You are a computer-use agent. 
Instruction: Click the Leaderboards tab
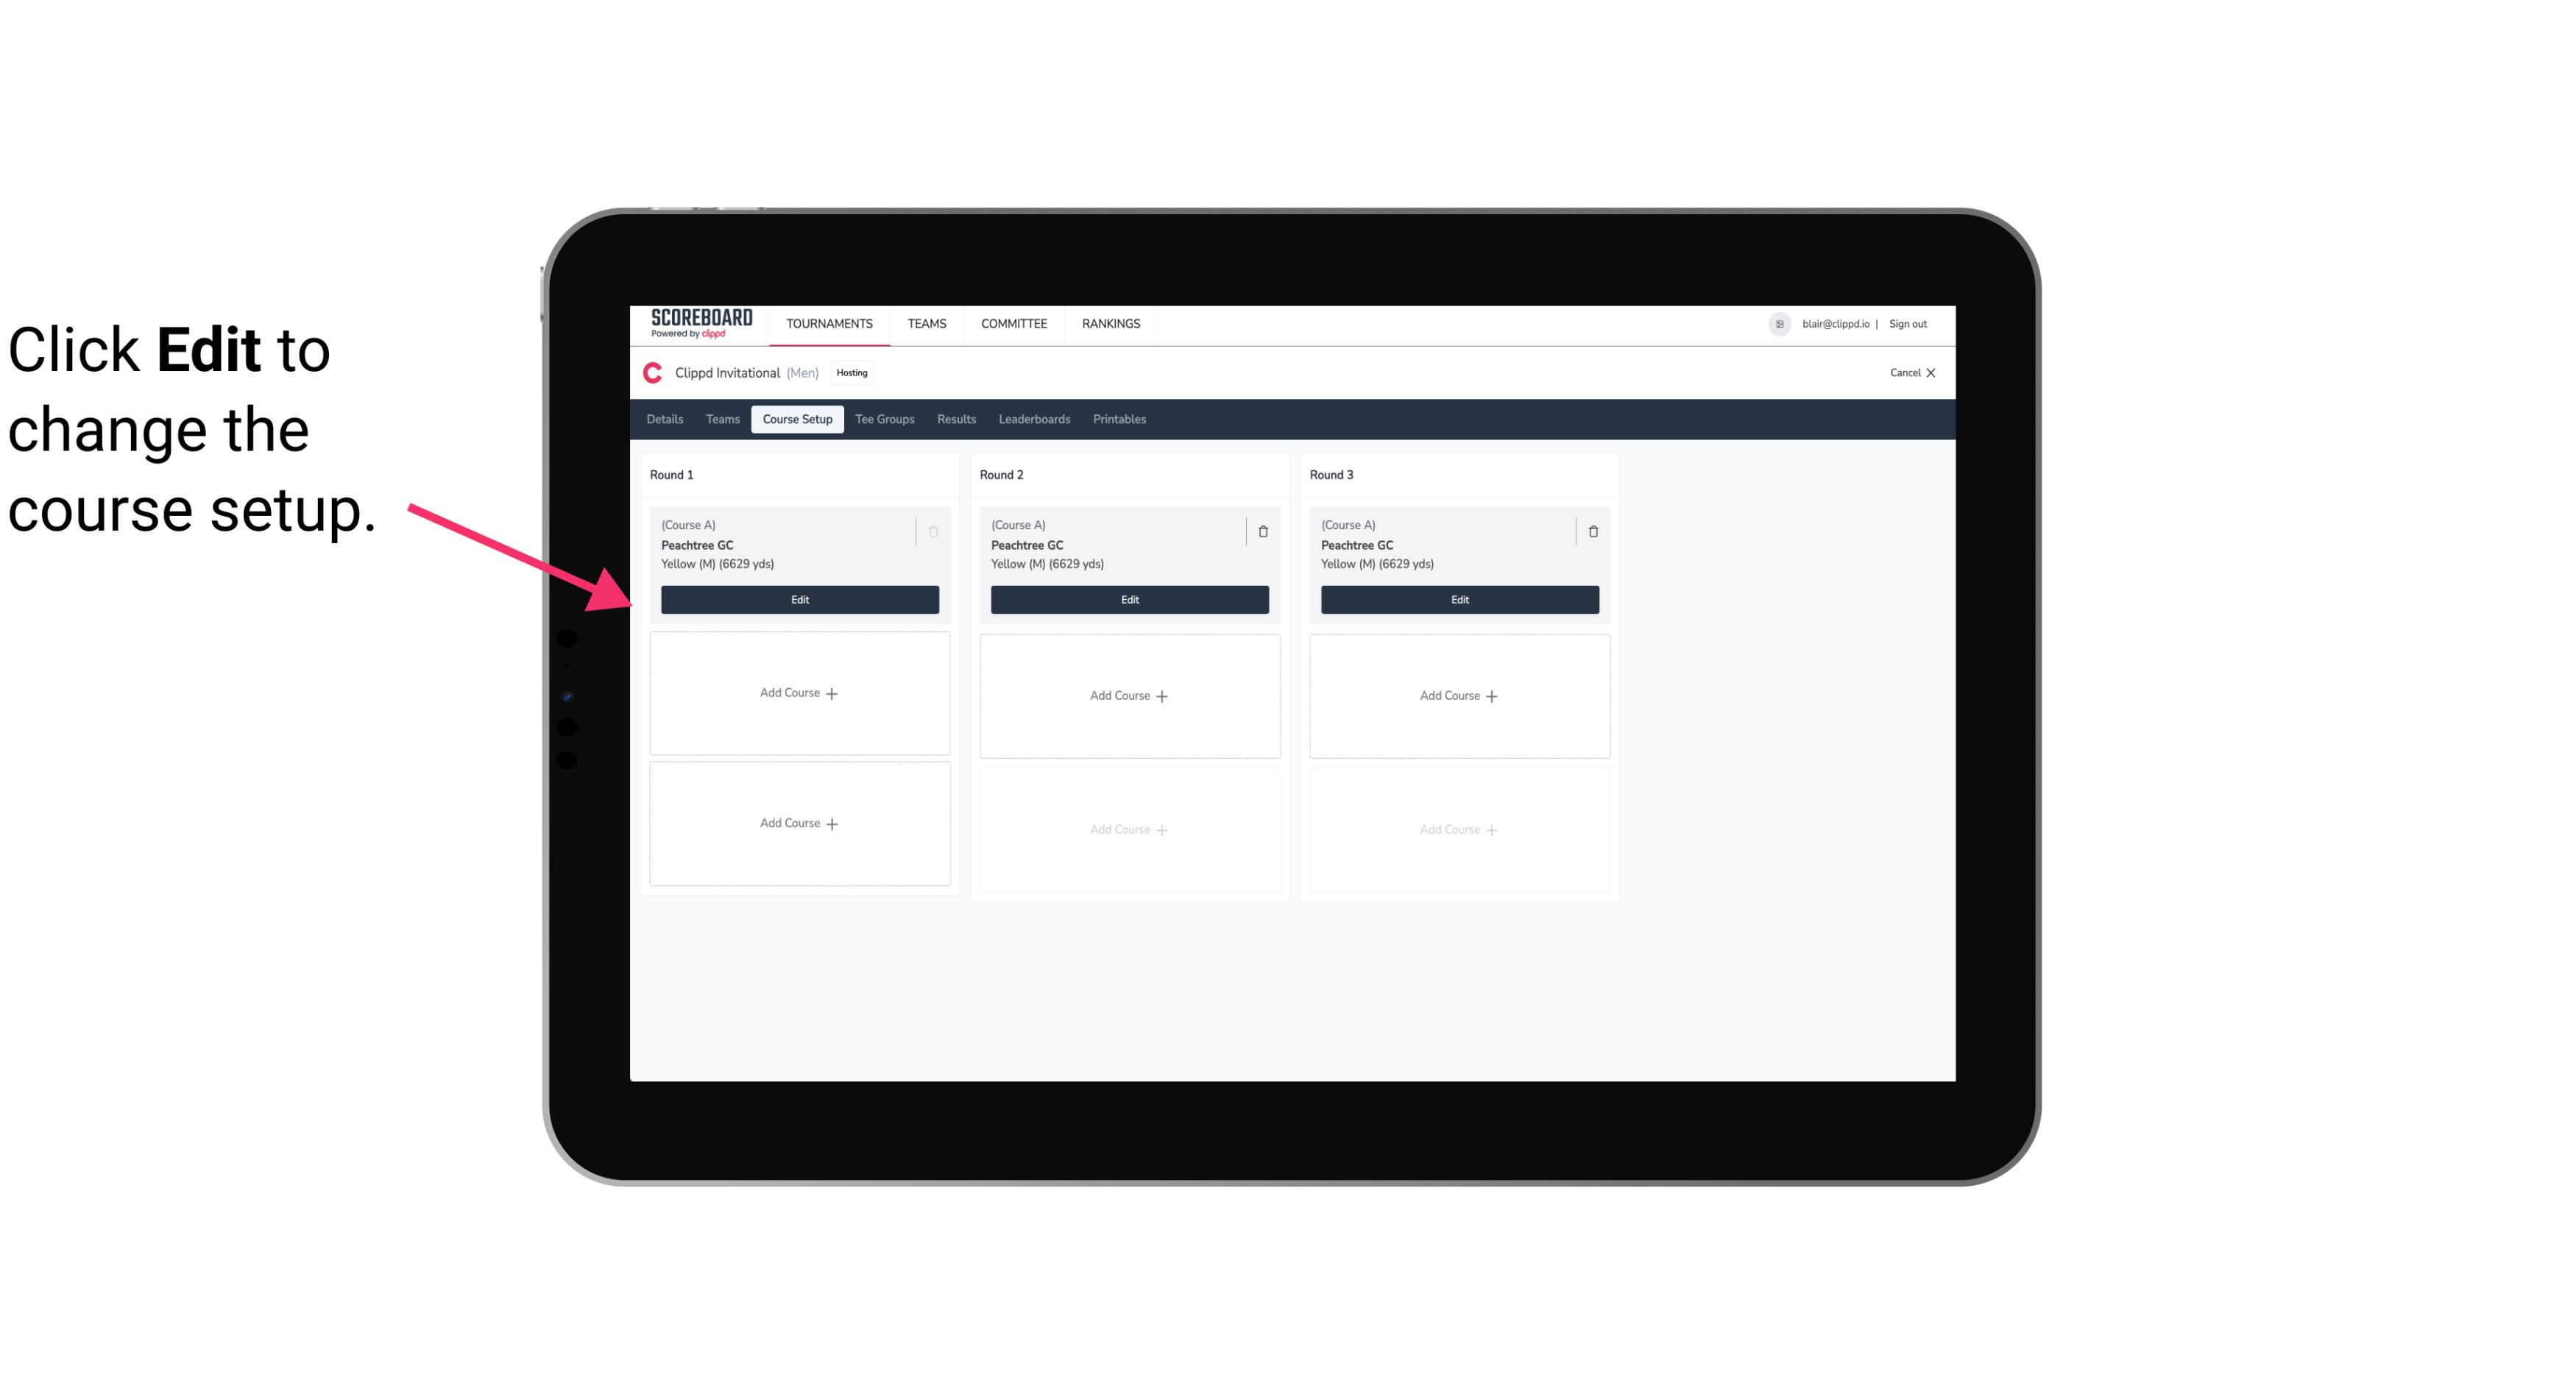[1034, 420]
